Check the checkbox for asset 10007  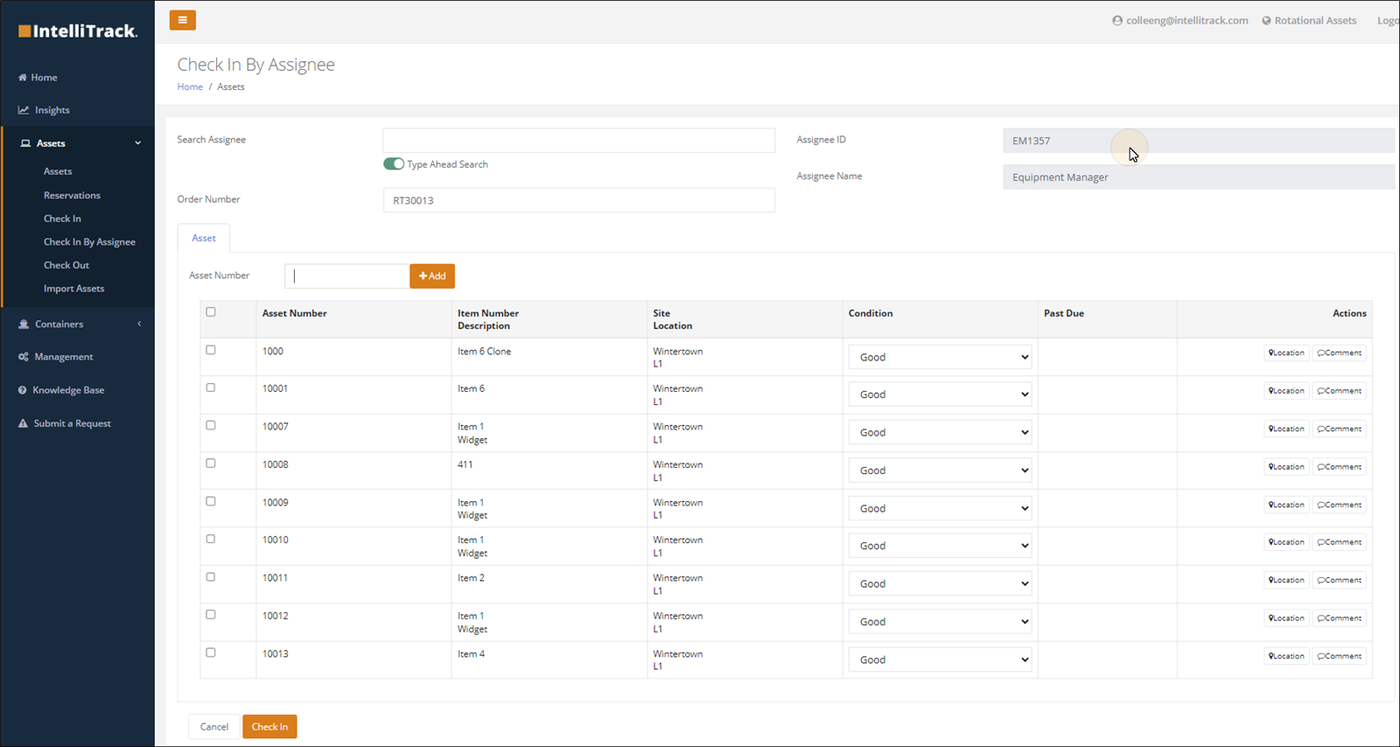[x=210, y=425]
